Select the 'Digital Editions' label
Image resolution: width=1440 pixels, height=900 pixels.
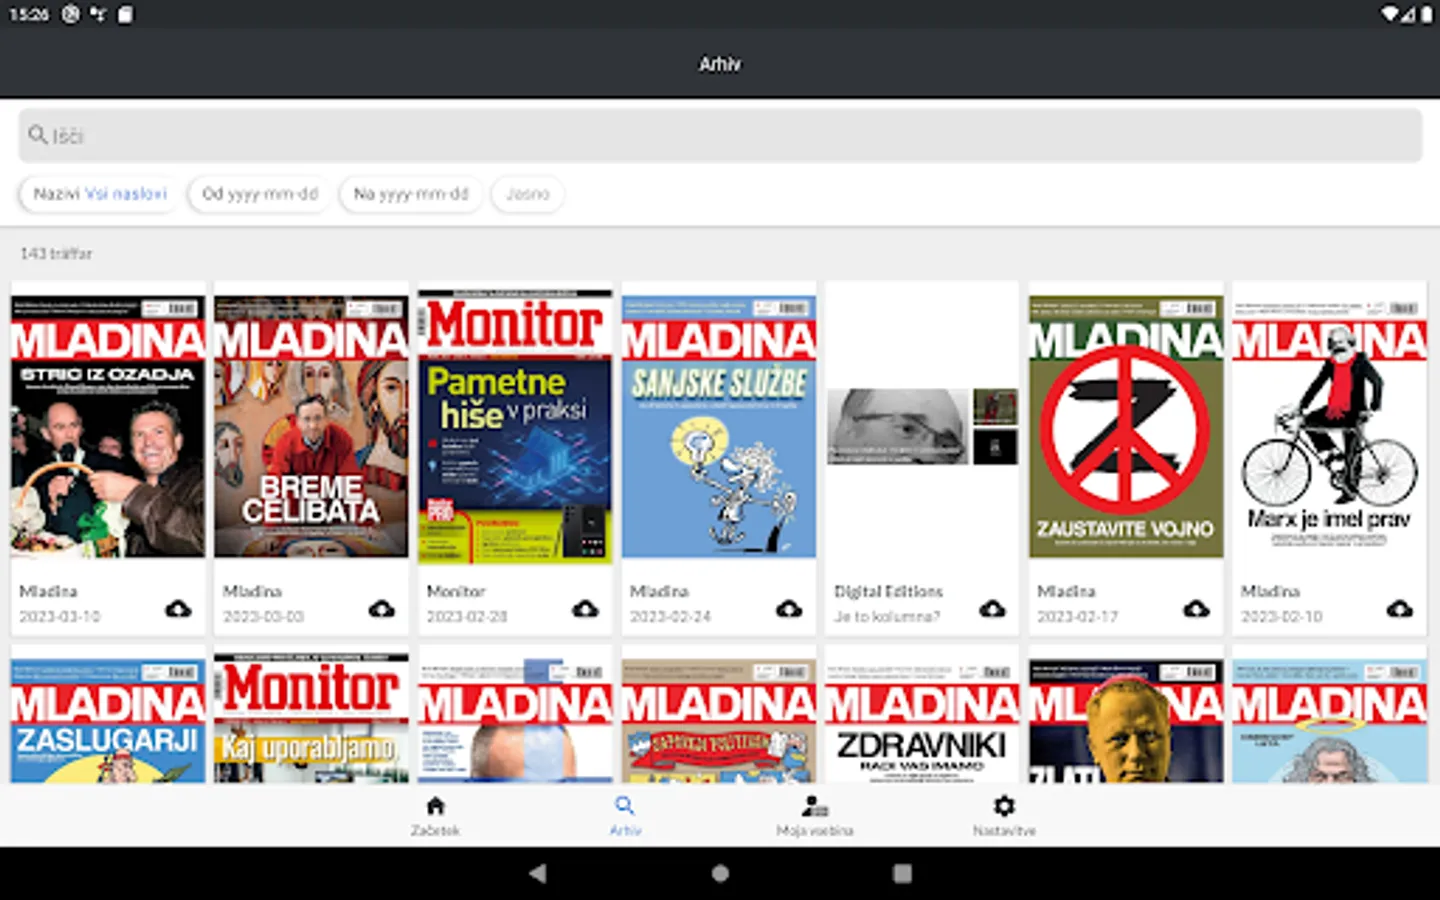pos(888,591)
